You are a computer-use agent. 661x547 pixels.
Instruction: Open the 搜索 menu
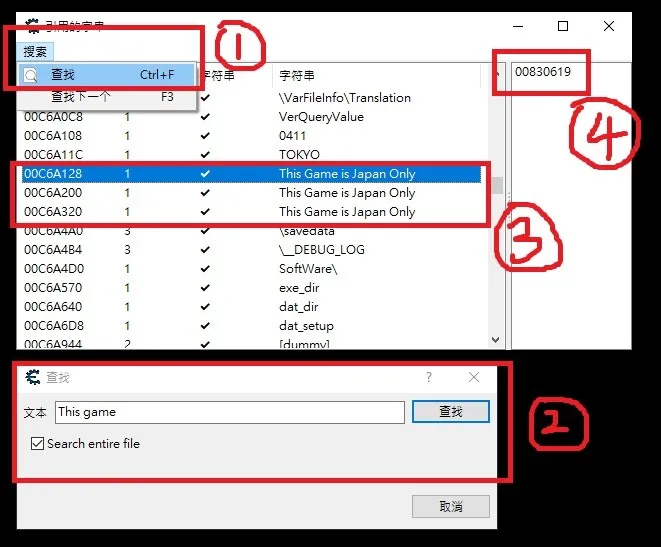click(35, 52)
